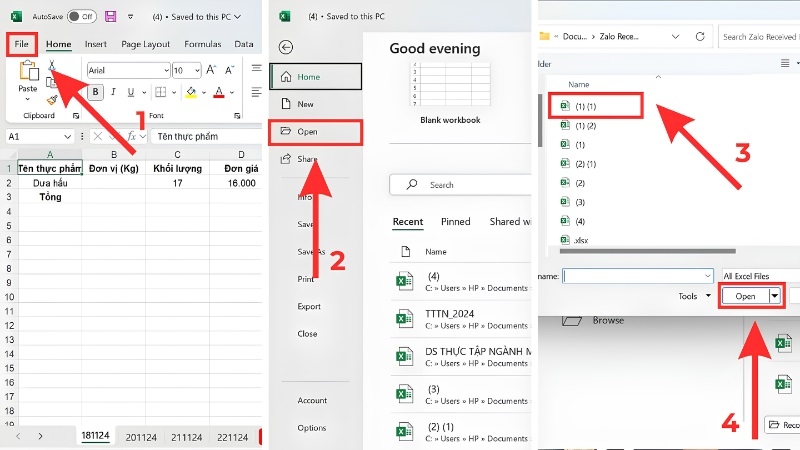Switch to the Pinned tab
800x450 pixels.
tap(455, 221)
